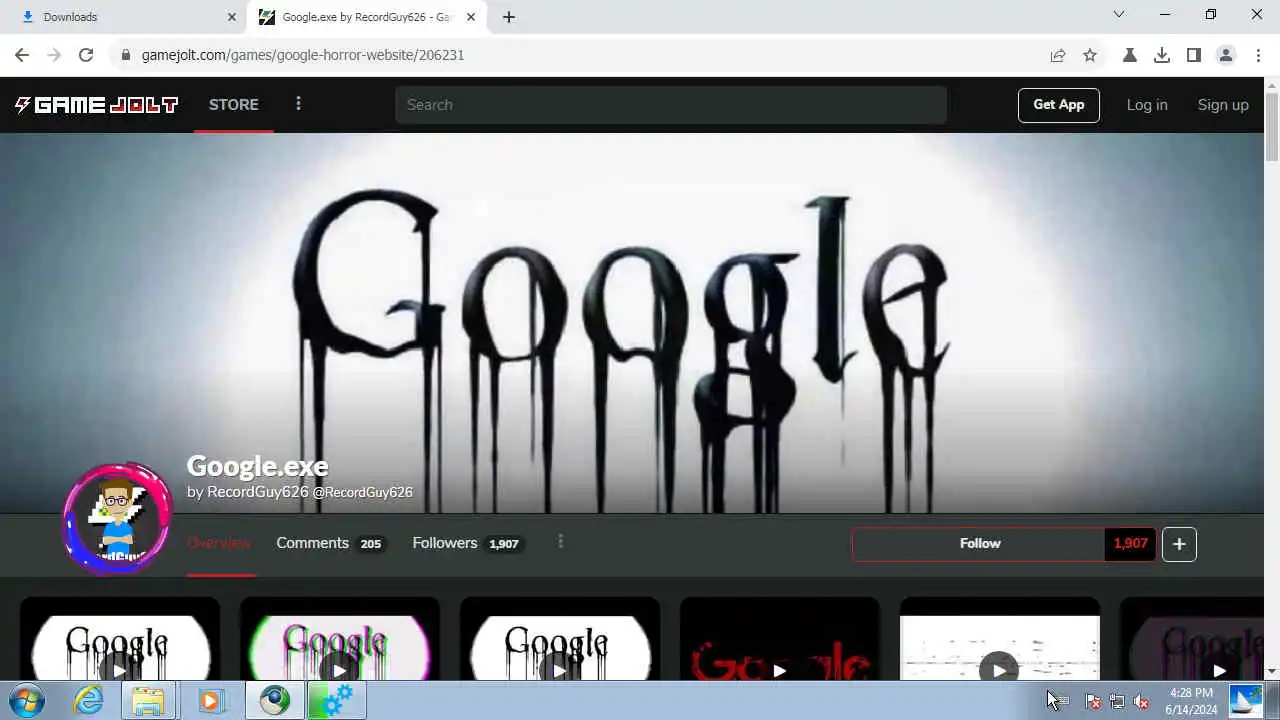Play the glitchy pink-green Google video
The image size is (1280, 720).
[x=340, y=640]
